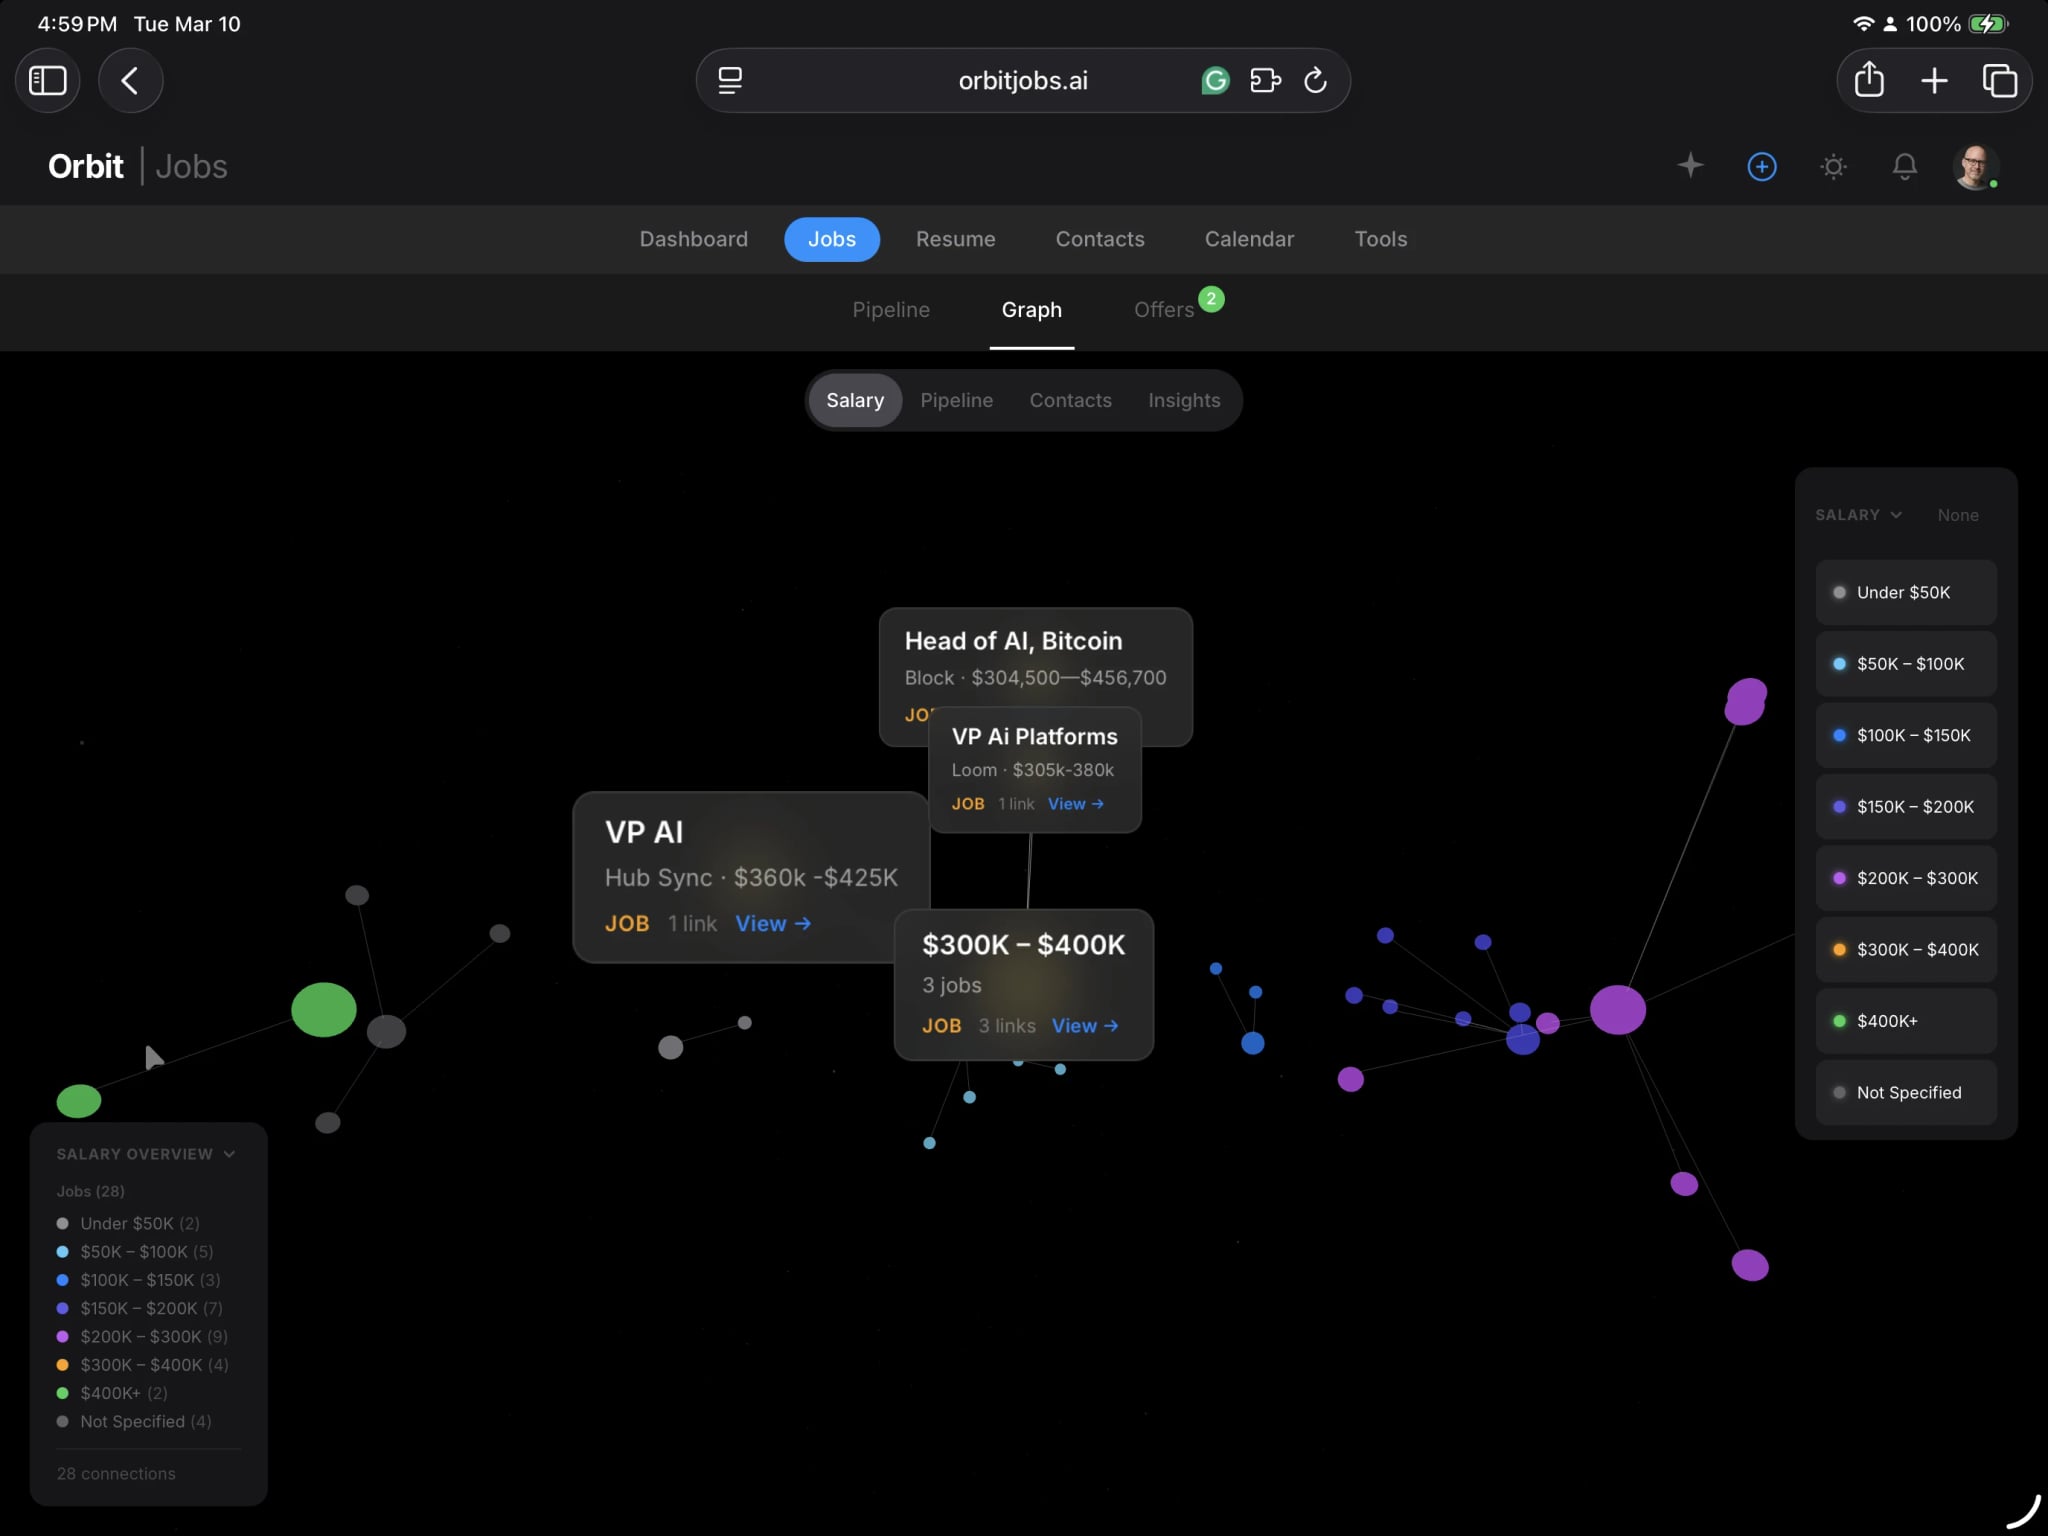Screen dimensions: 2048x1536
Task: Click the blue circled plus add icon
Action: 1761,166
